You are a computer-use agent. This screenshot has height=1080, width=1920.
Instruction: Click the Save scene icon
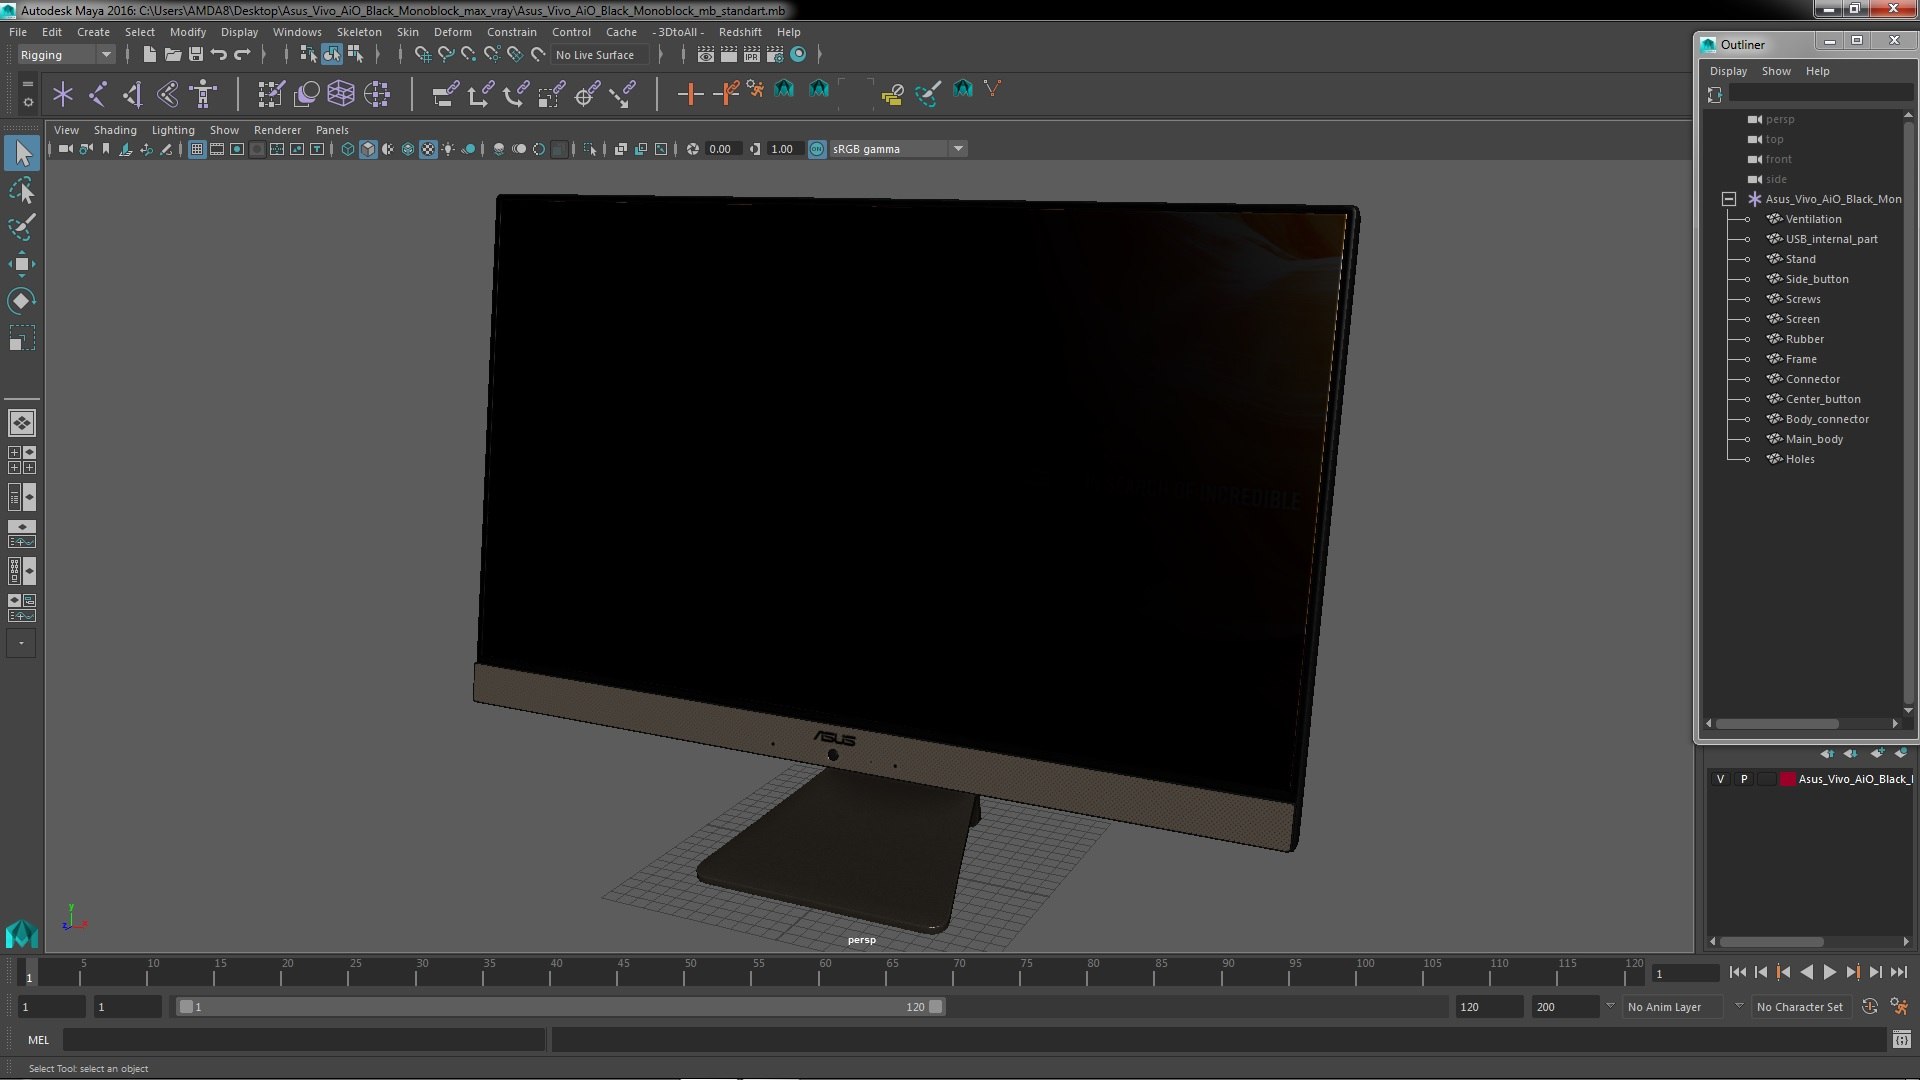tap(196, 54)
